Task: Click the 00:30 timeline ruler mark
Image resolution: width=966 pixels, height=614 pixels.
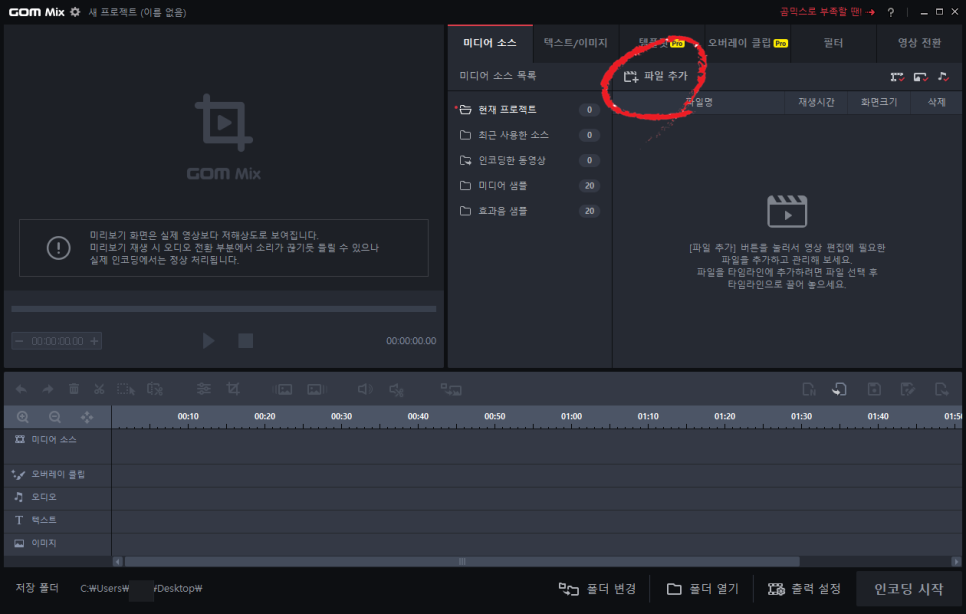Action: point(341,417)
